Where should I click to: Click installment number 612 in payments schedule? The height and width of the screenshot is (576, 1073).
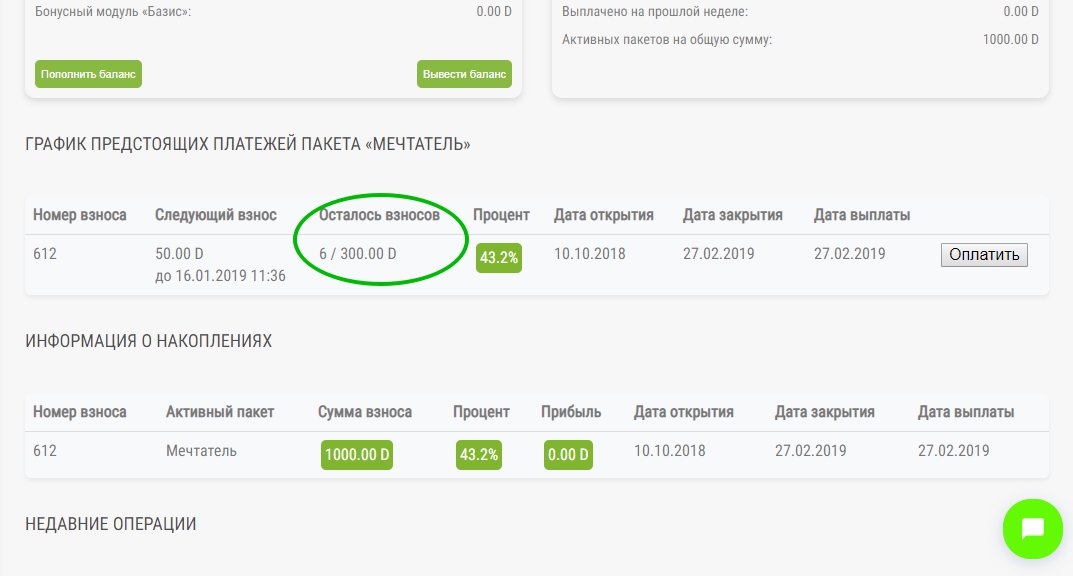(44, 254)
